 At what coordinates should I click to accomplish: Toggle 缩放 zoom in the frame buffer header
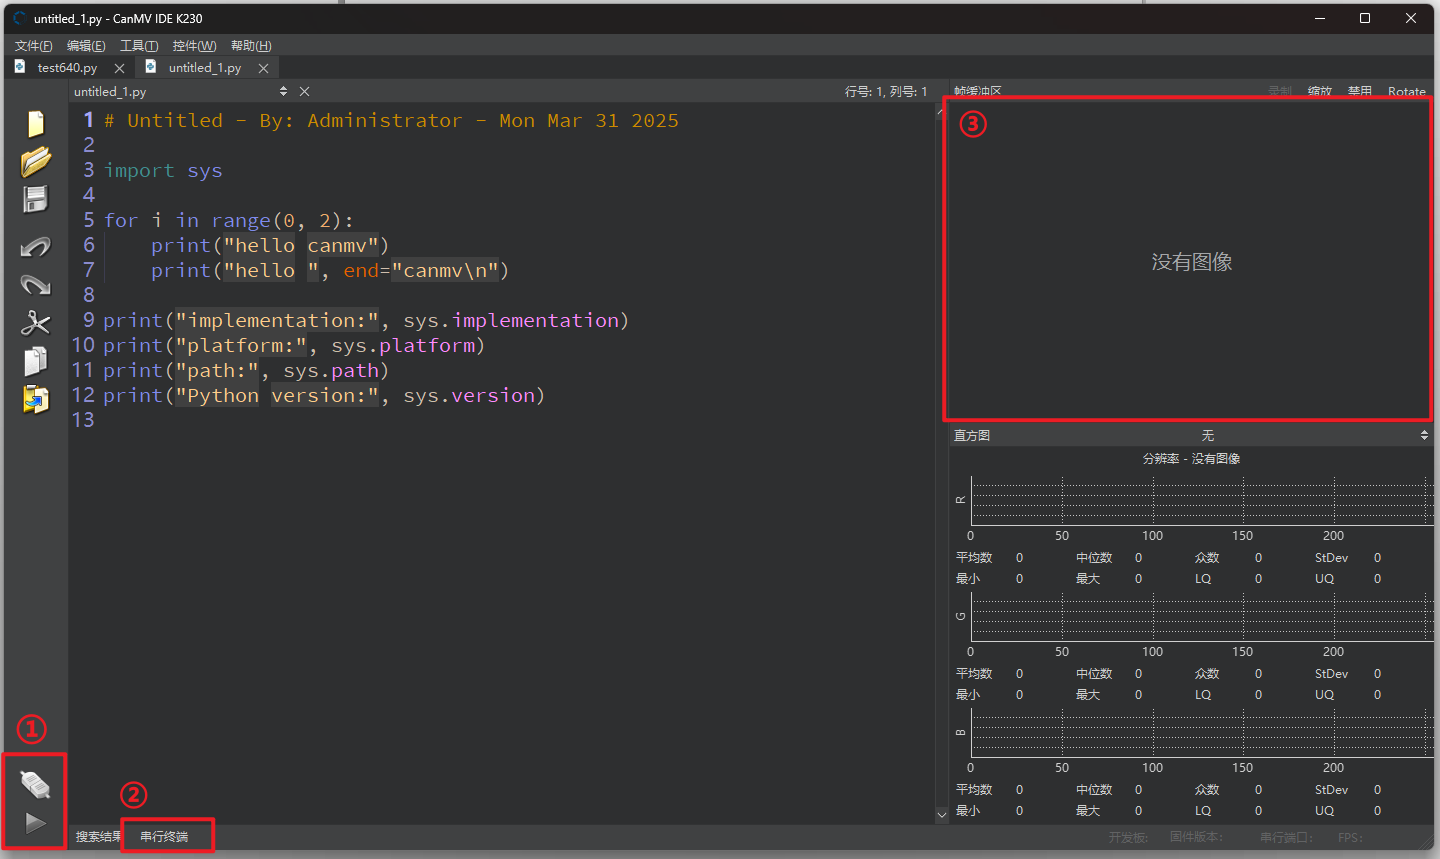click(1319, 91)
